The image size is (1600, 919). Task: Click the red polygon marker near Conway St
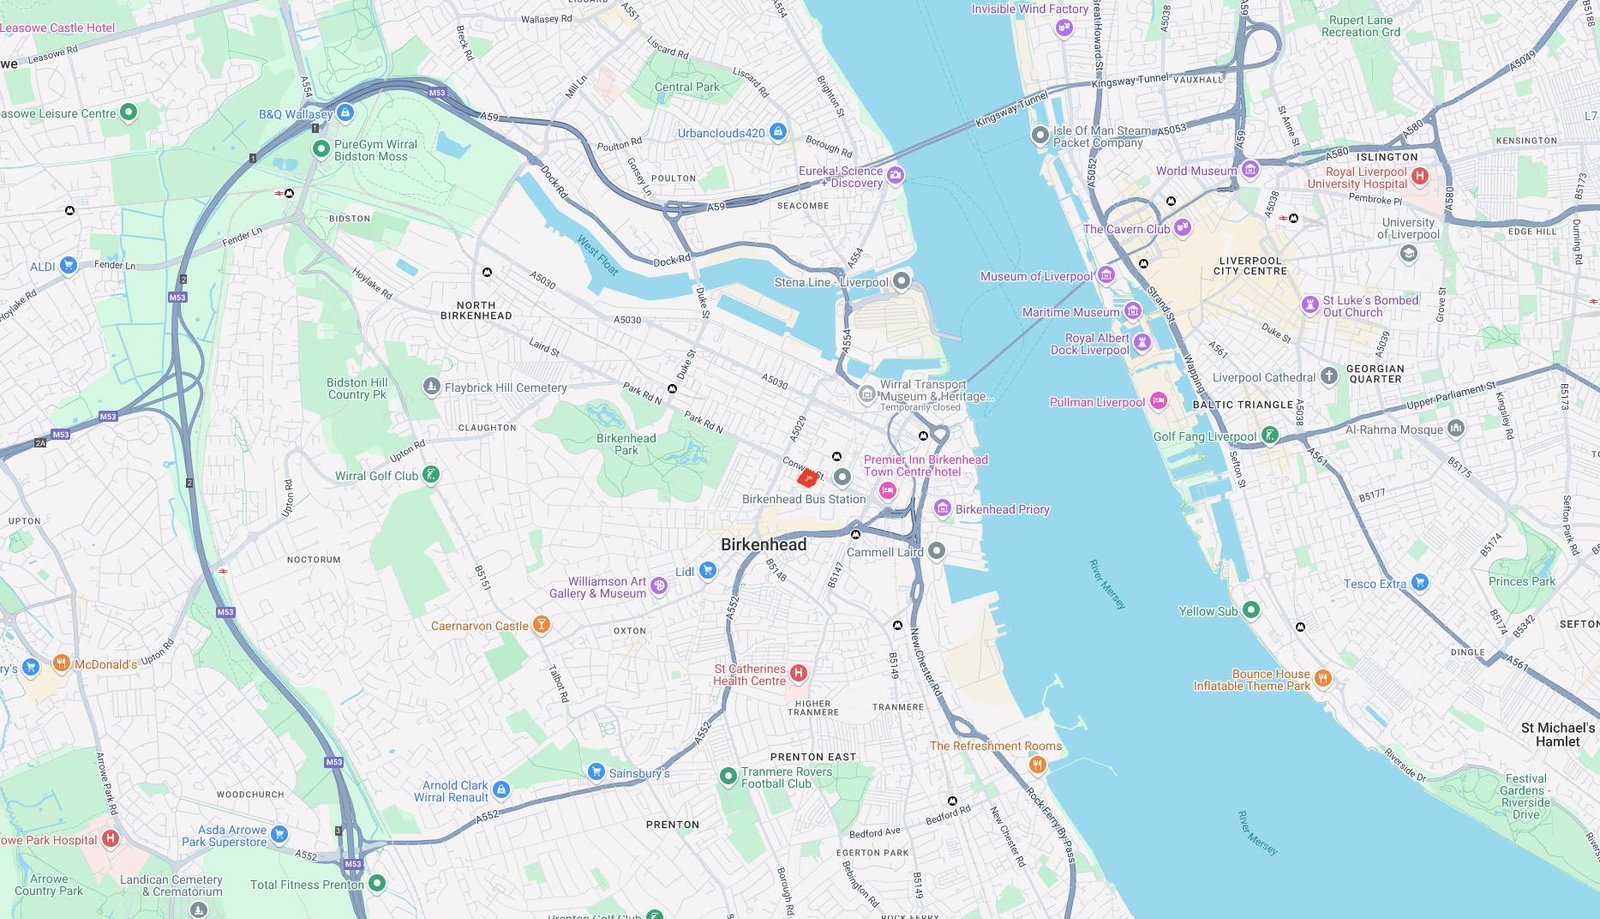click(x=807, y=478)
